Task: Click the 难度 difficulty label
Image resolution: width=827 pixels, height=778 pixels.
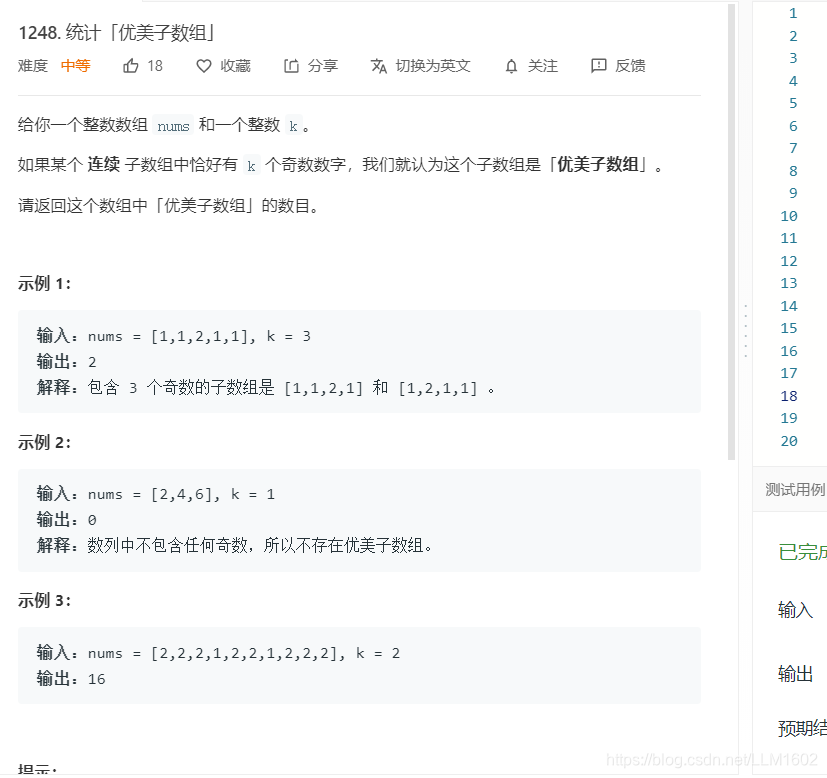Action: [x=33, y=66]
